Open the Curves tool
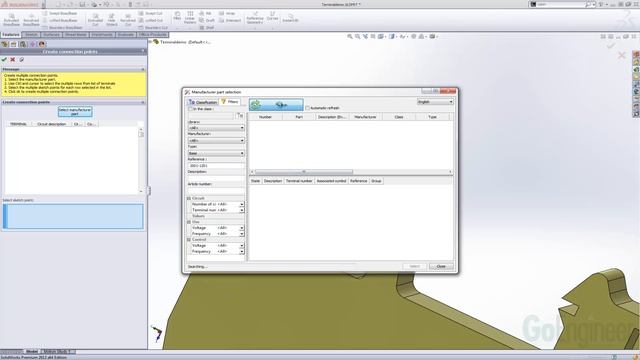Viewport: 640px width, 360px height. pos(272,16)
